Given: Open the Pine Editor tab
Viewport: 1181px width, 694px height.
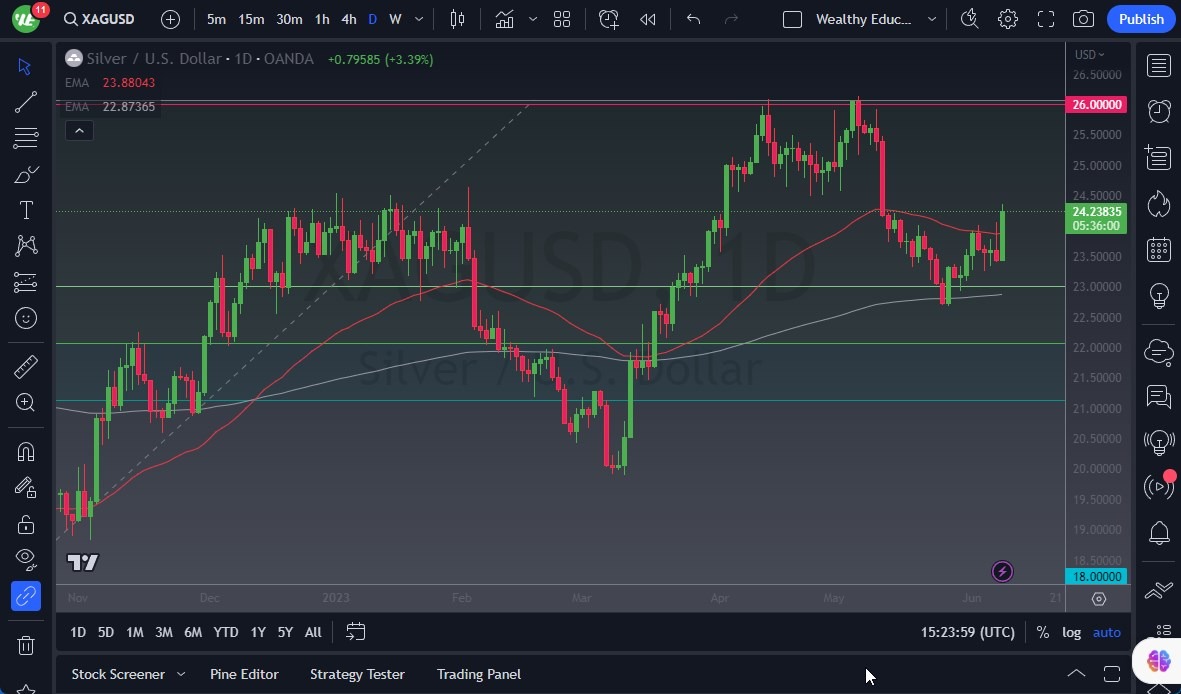Looking at the screenshot, I should pyautogui.click(x=244, y=674).
